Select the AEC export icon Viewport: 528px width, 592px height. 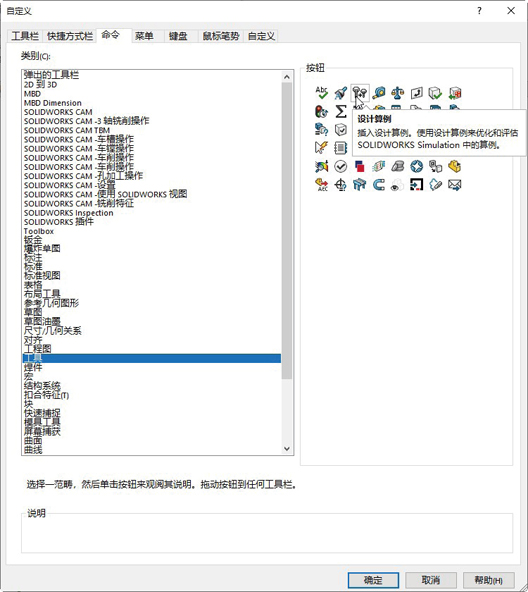(321, 185)
